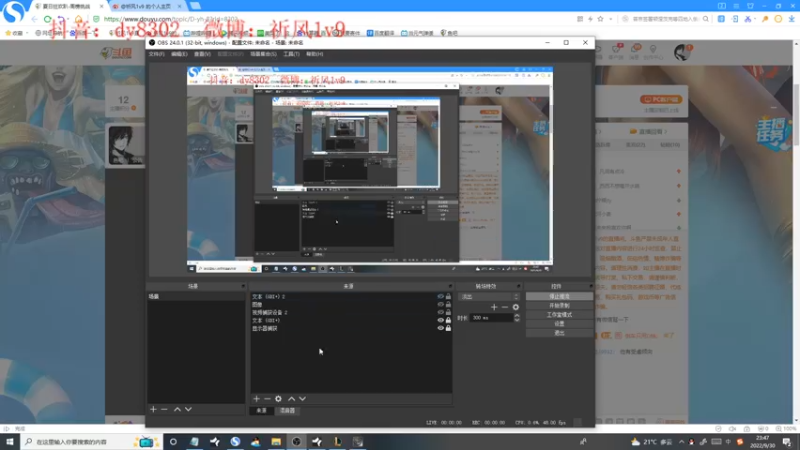
Task: Switch to the 混音器 tab below the sources
Action: click(x=287, y=410)
